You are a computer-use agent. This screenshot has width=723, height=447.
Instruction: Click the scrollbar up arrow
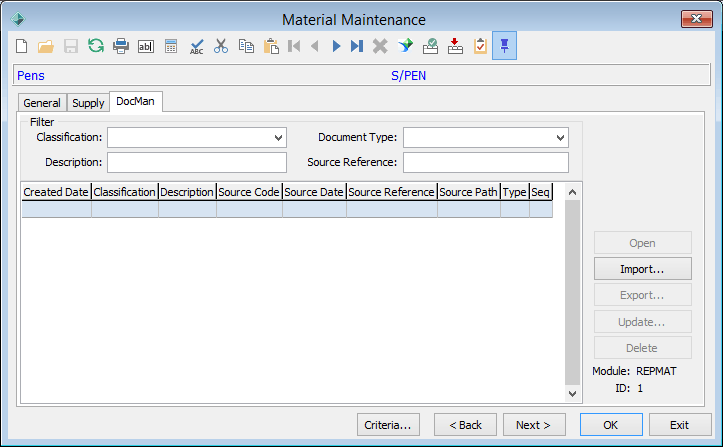(x=572, y=192)
